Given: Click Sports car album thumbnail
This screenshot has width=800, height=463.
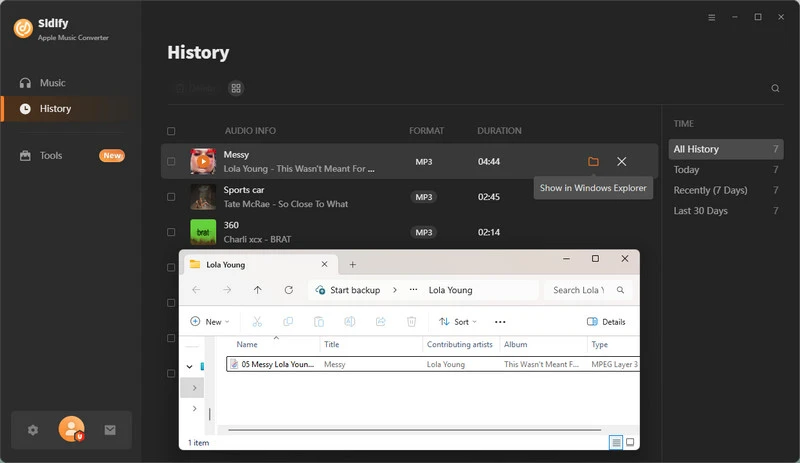Looking at the screenshot, I should (x=203, y=197).
